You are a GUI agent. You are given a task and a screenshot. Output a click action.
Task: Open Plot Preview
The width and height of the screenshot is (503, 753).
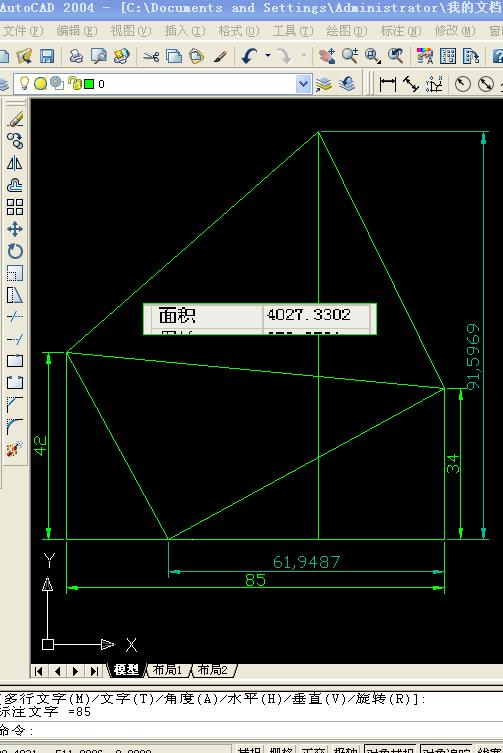click(99, 56)
